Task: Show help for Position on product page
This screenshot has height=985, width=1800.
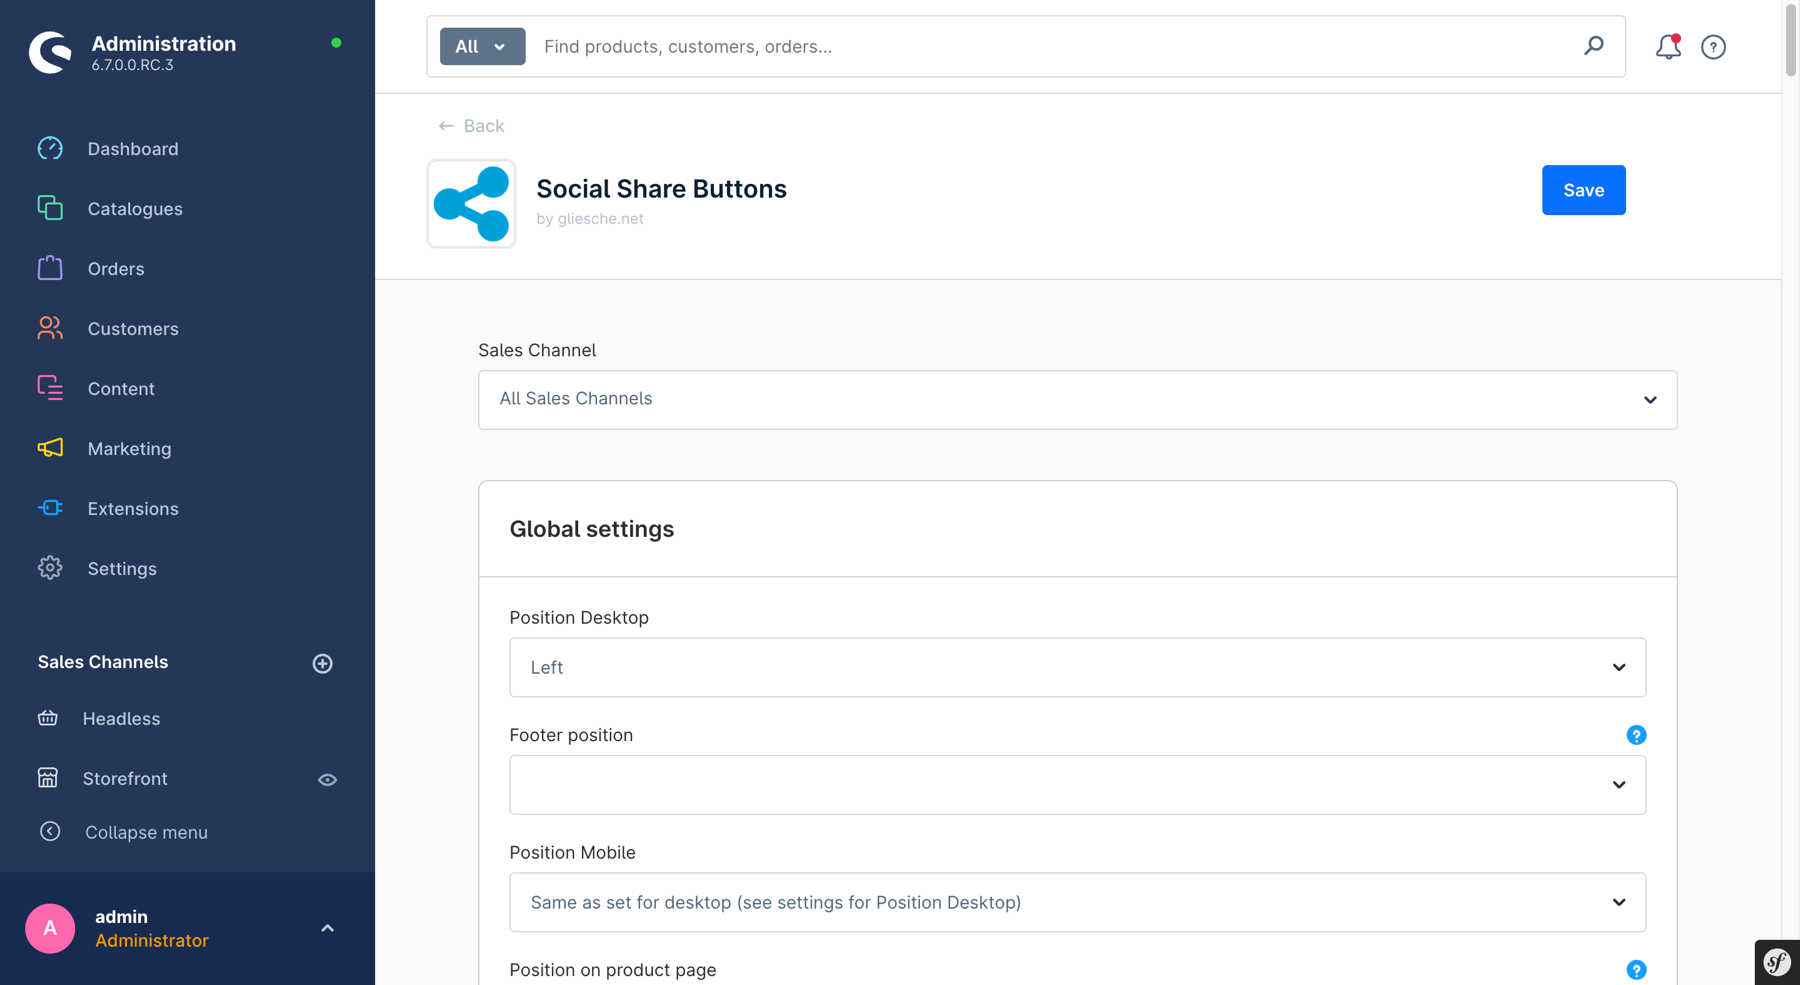Action: tap(1636, 969)
